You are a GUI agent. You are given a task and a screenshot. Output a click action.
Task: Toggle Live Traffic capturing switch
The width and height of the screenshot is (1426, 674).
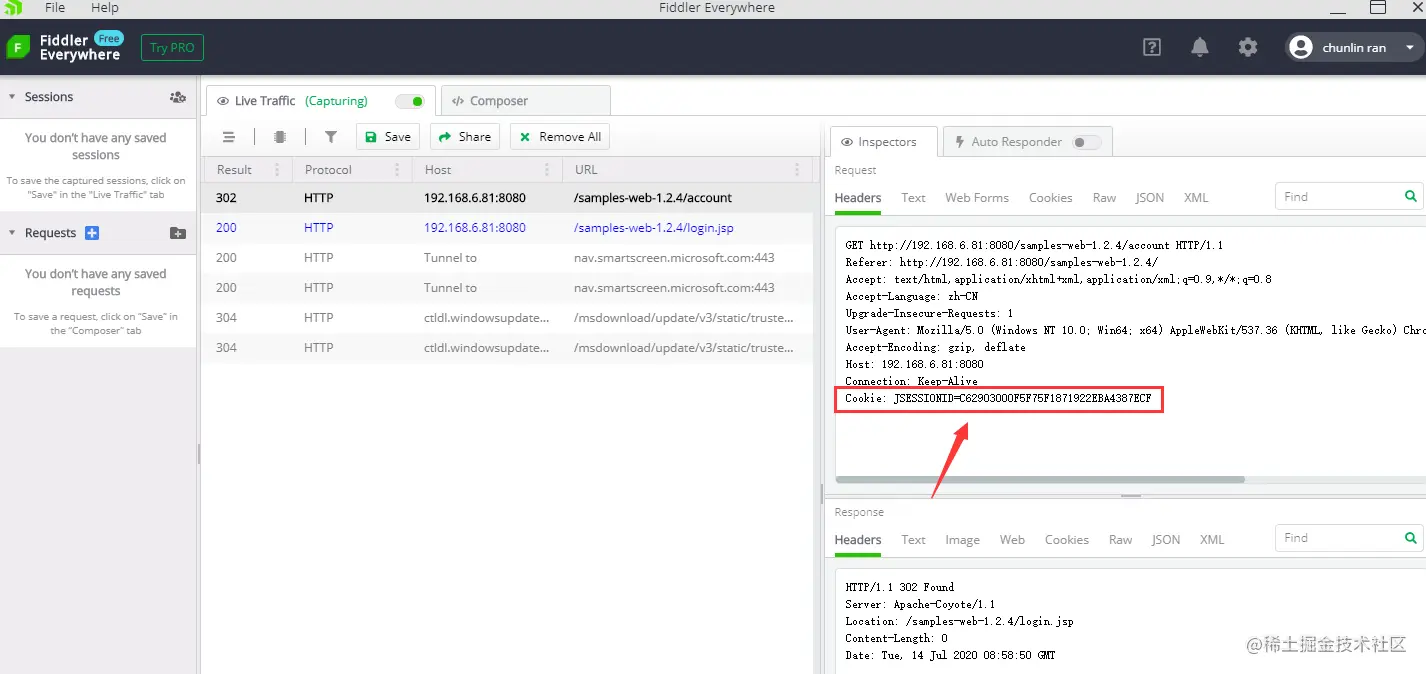pos(410,101)
